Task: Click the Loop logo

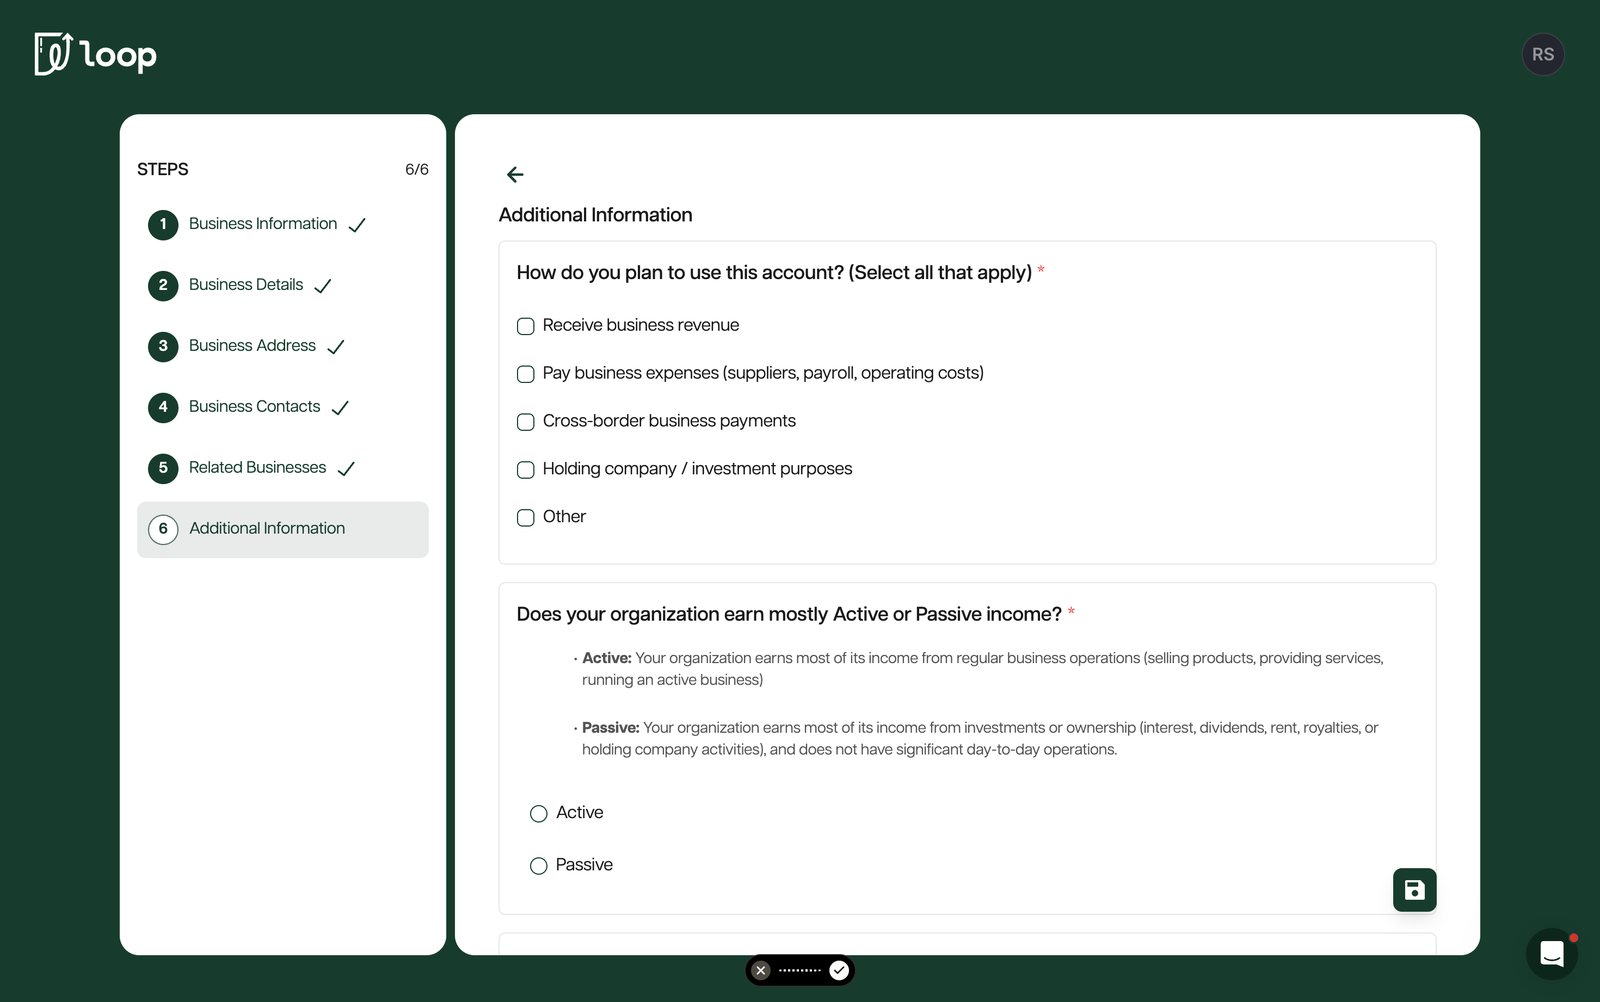Action: pos(95,54)
